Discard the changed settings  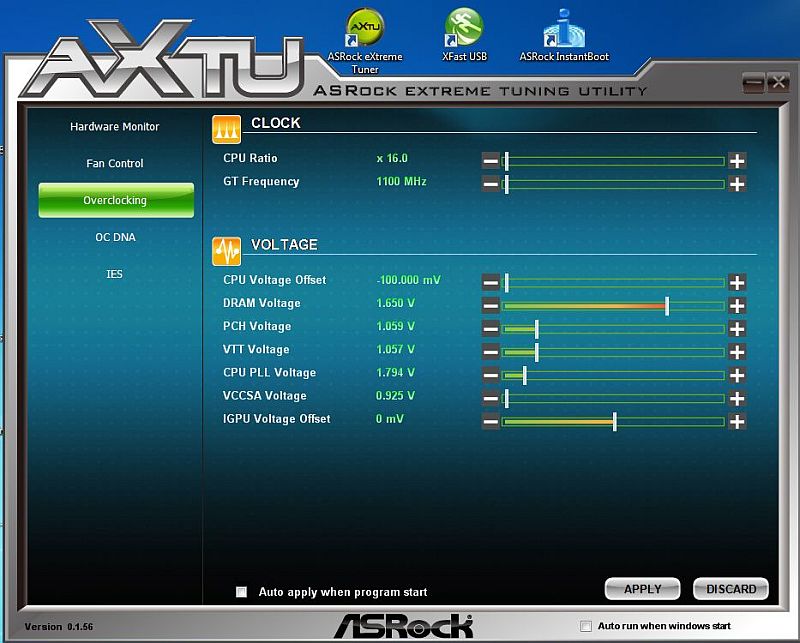coord(731,589)
